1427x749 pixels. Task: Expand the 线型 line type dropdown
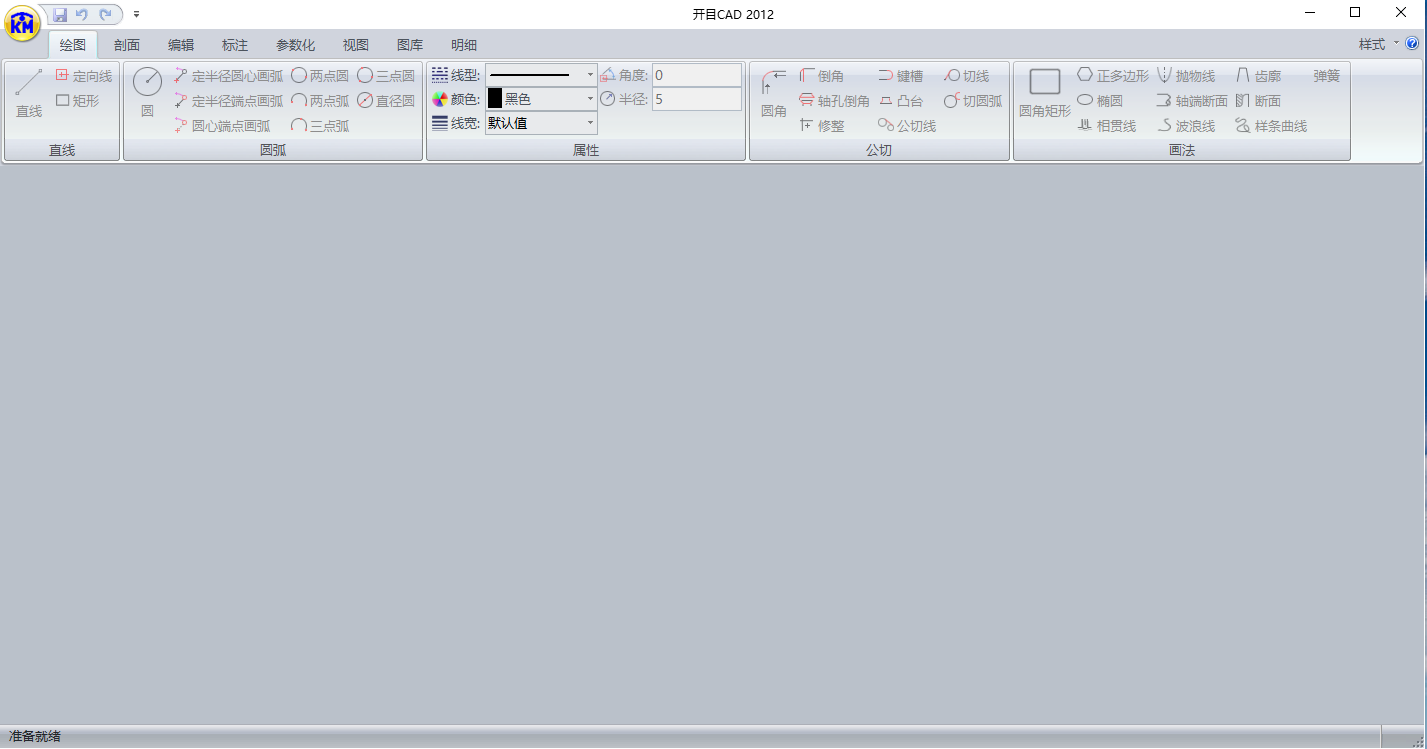click(x=590, y=74)
